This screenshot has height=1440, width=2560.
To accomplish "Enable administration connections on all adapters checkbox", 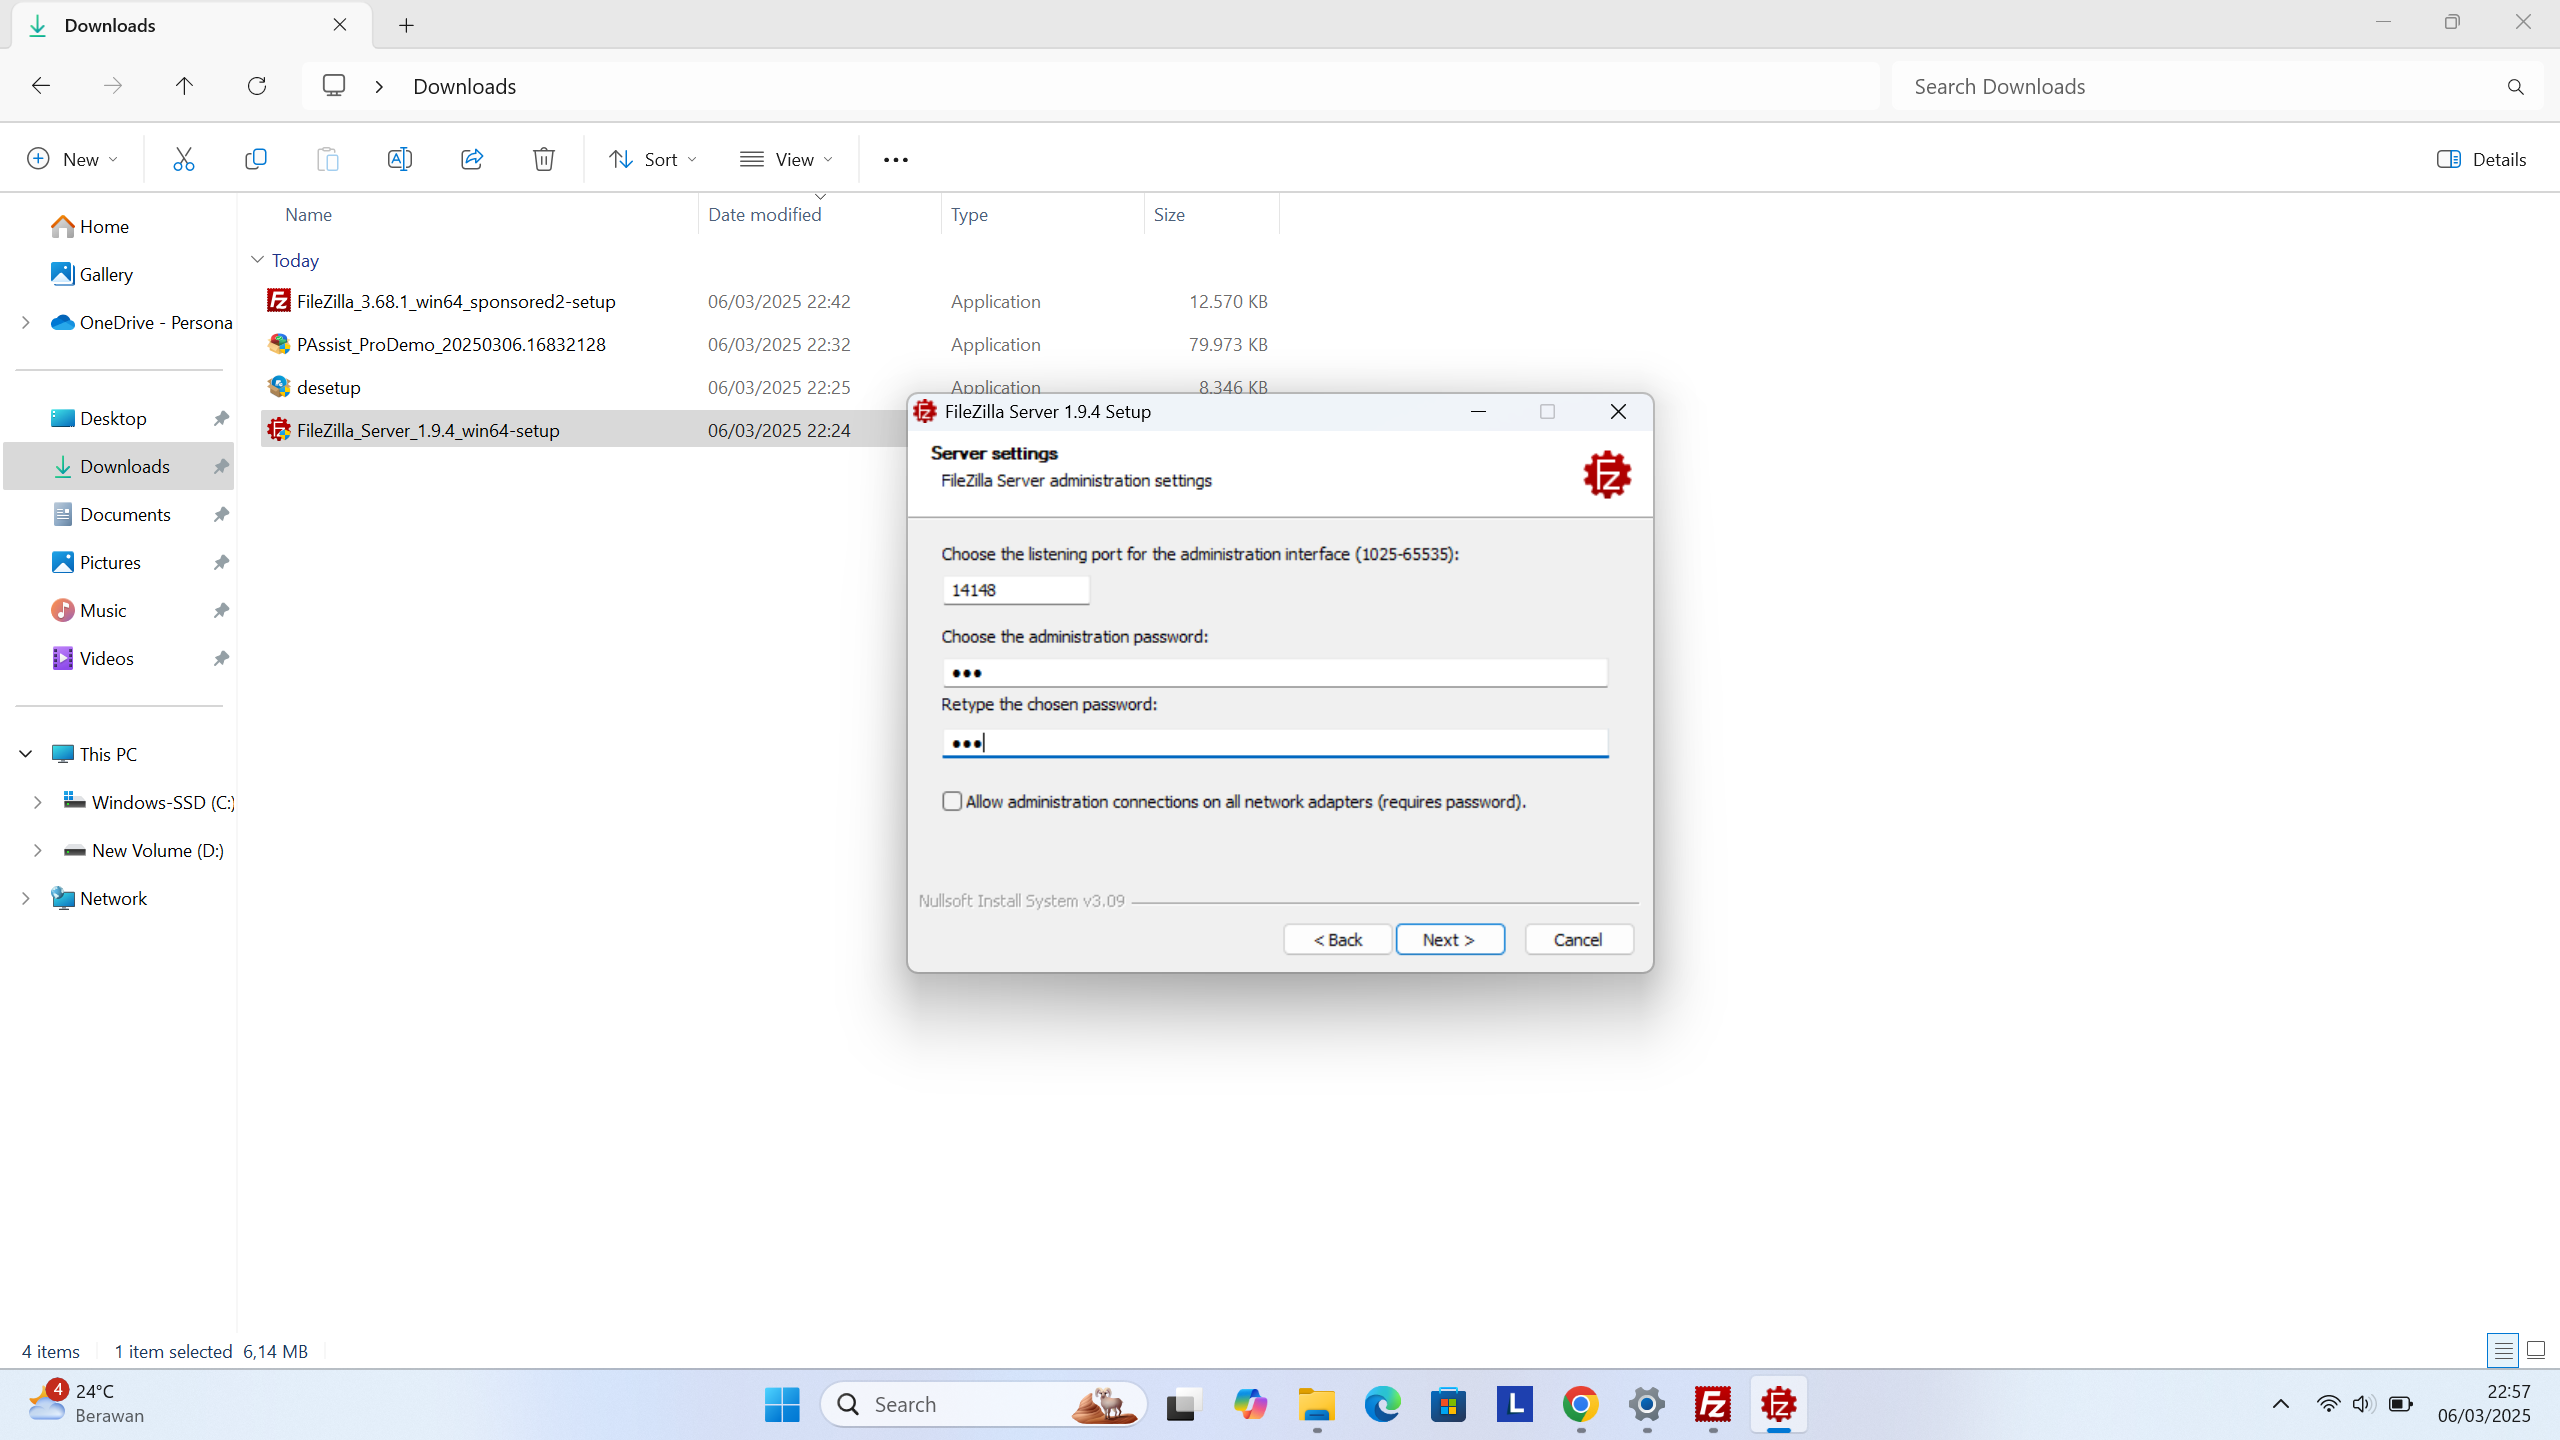I will [952, 801].
